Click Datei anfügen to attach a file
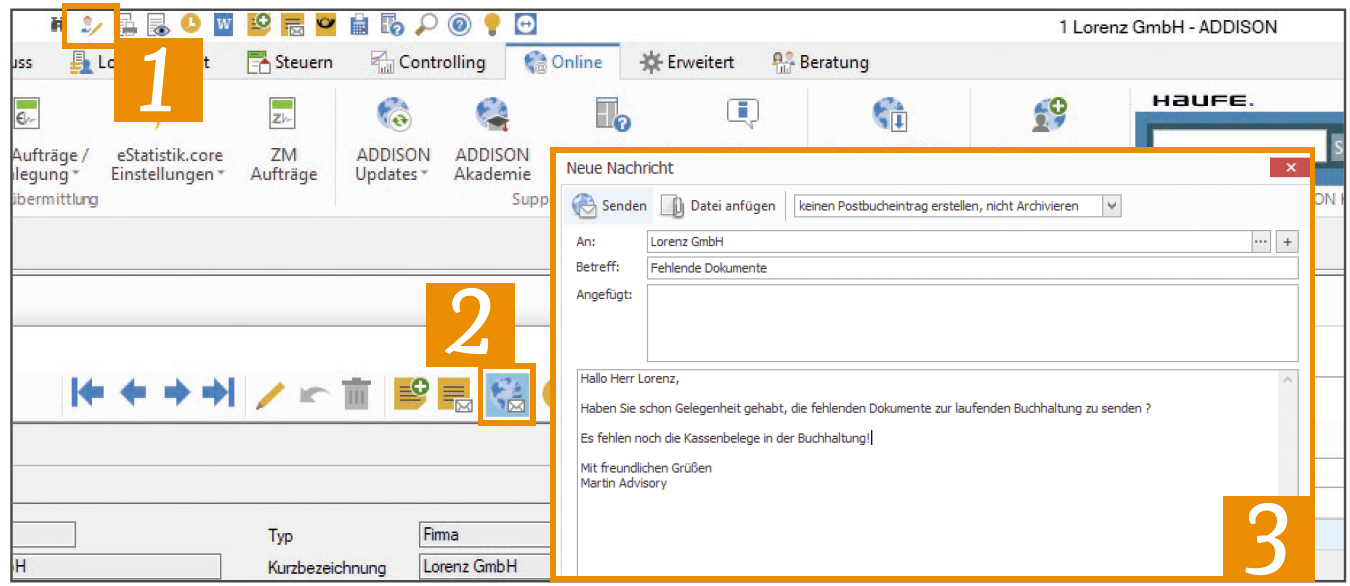The image size is (1350, 586). (718, 206)
